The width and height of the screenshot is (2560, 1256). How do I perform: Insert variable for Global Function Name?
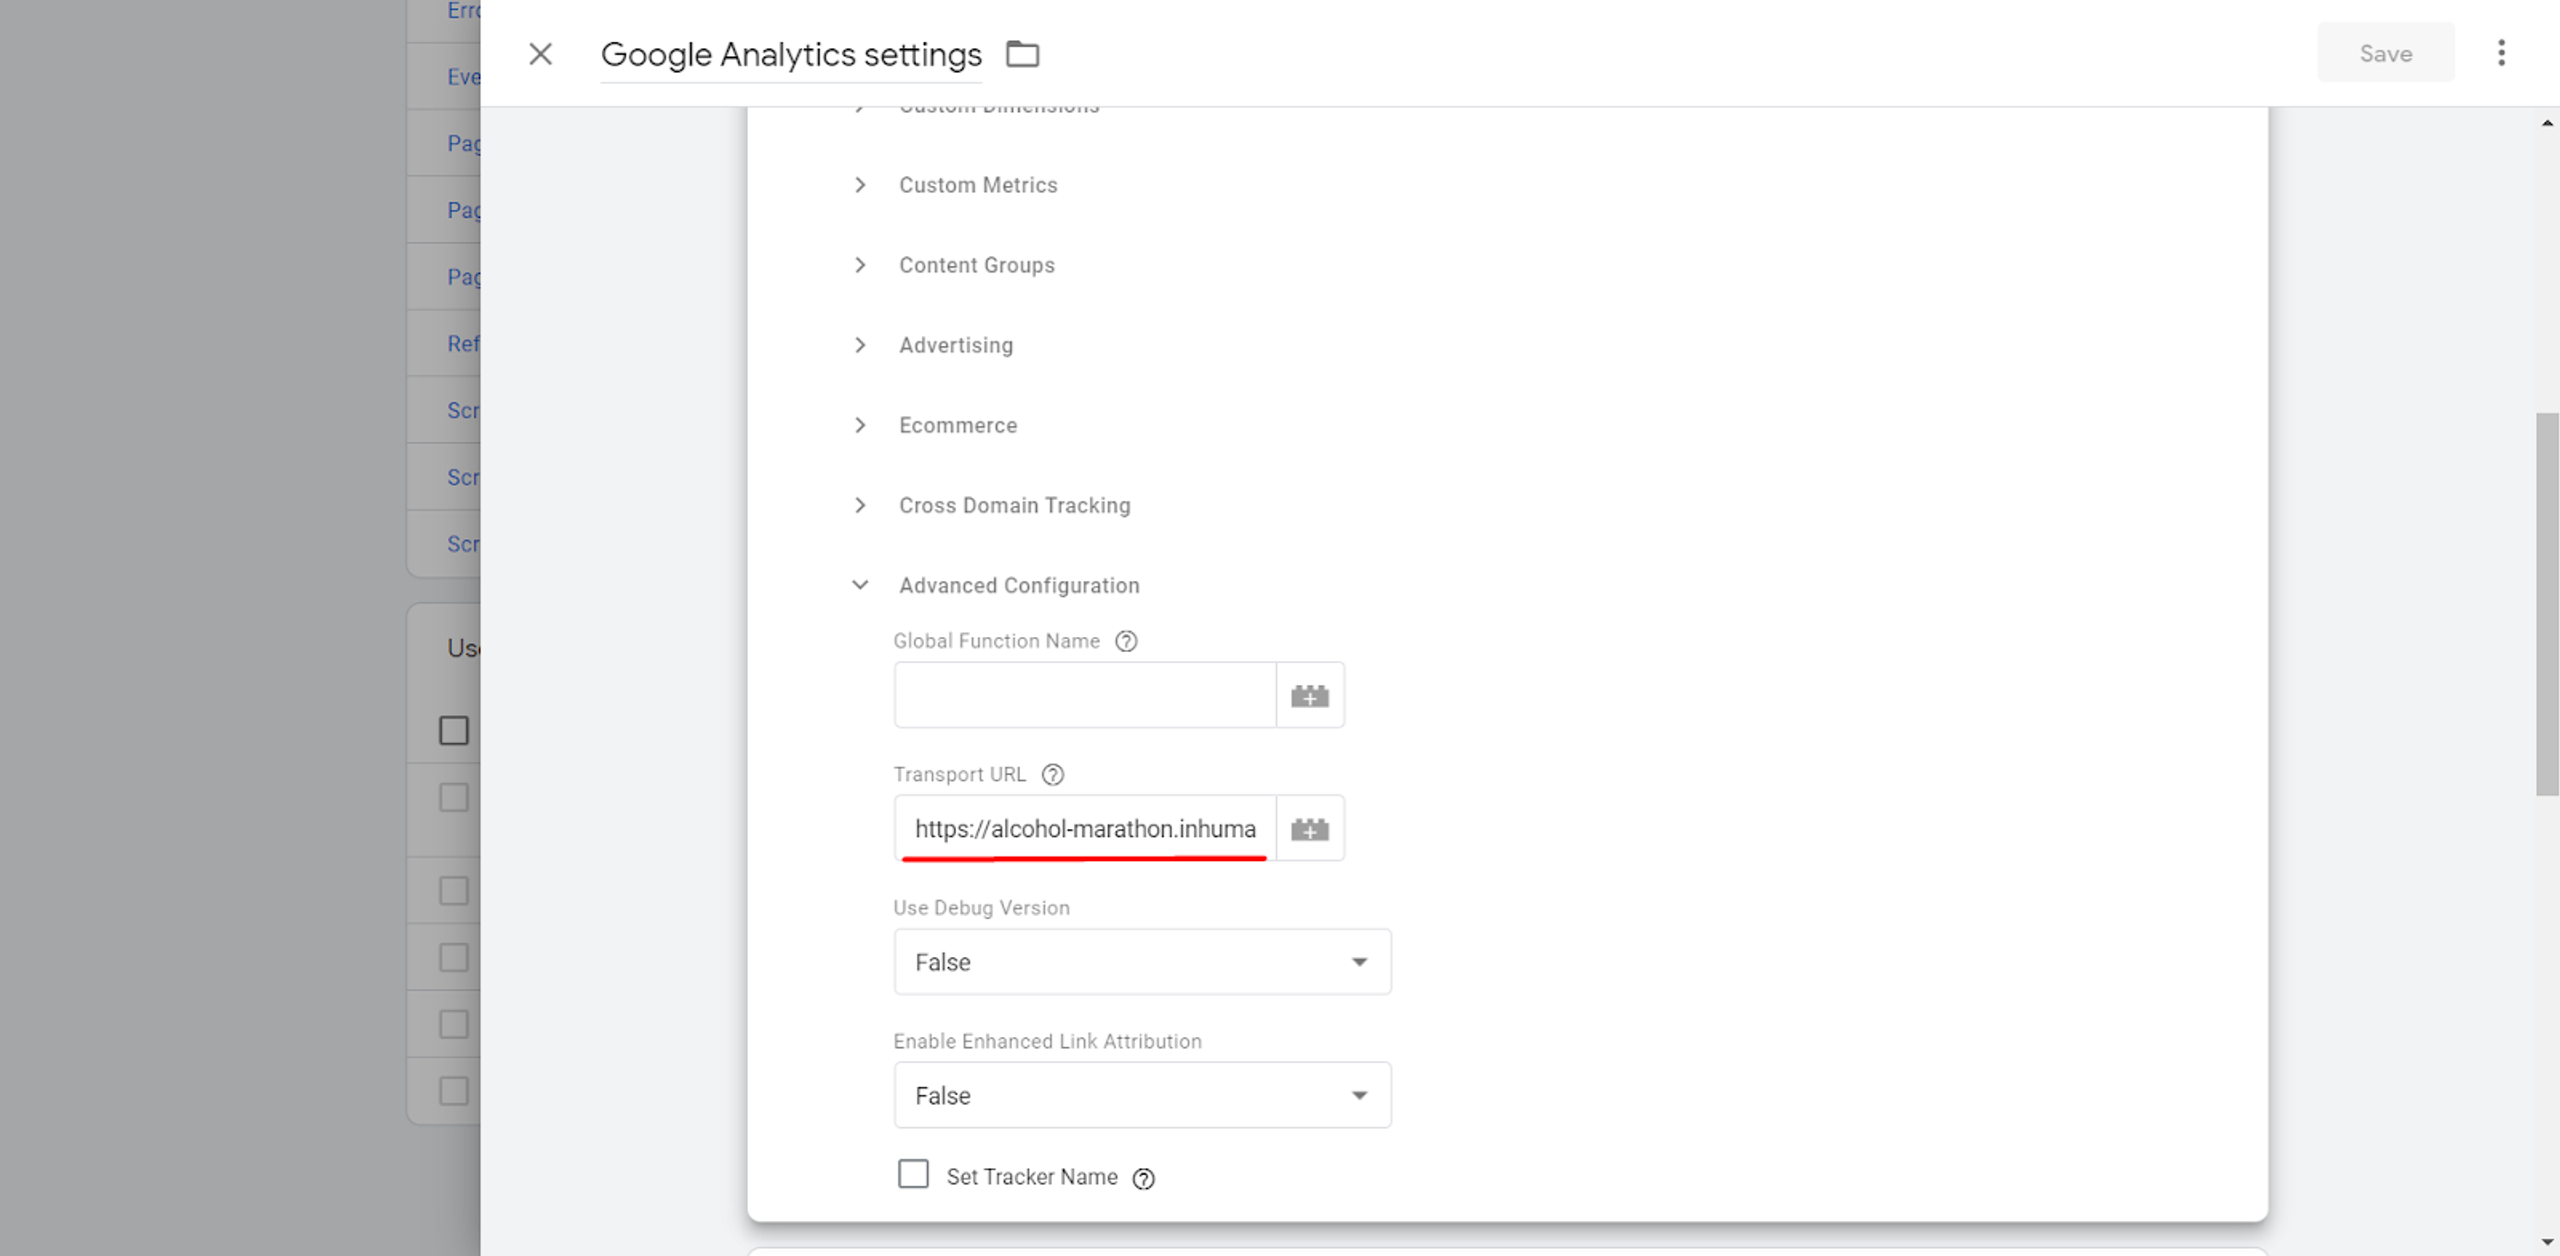tap(1309, 695)
